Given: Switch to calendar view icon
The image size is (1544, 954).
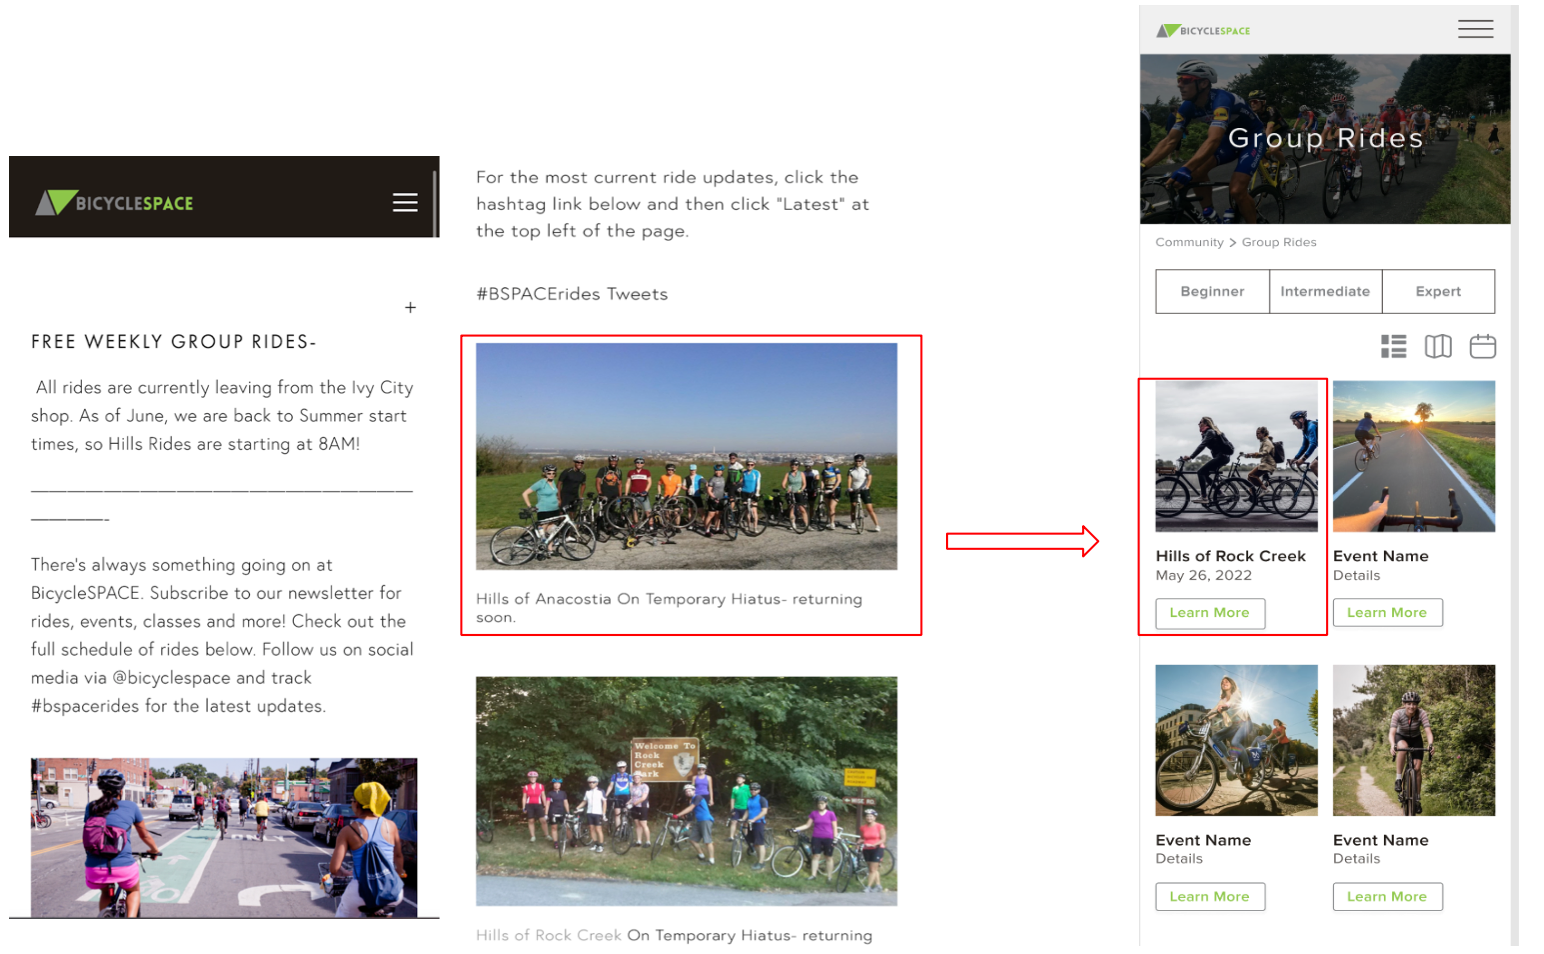Looking at the screenshot, I should click(1482, 347).
